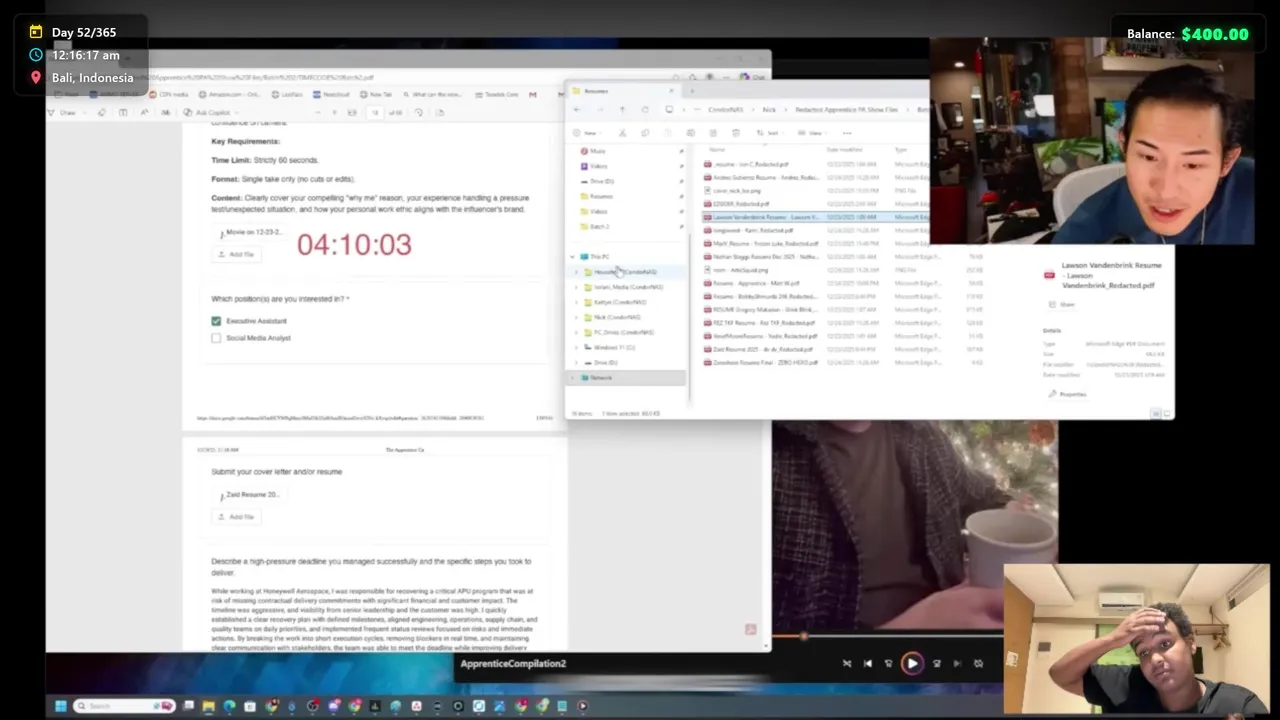Open the CDN media bookmark

pyautogui.click(x=169, y=94)
